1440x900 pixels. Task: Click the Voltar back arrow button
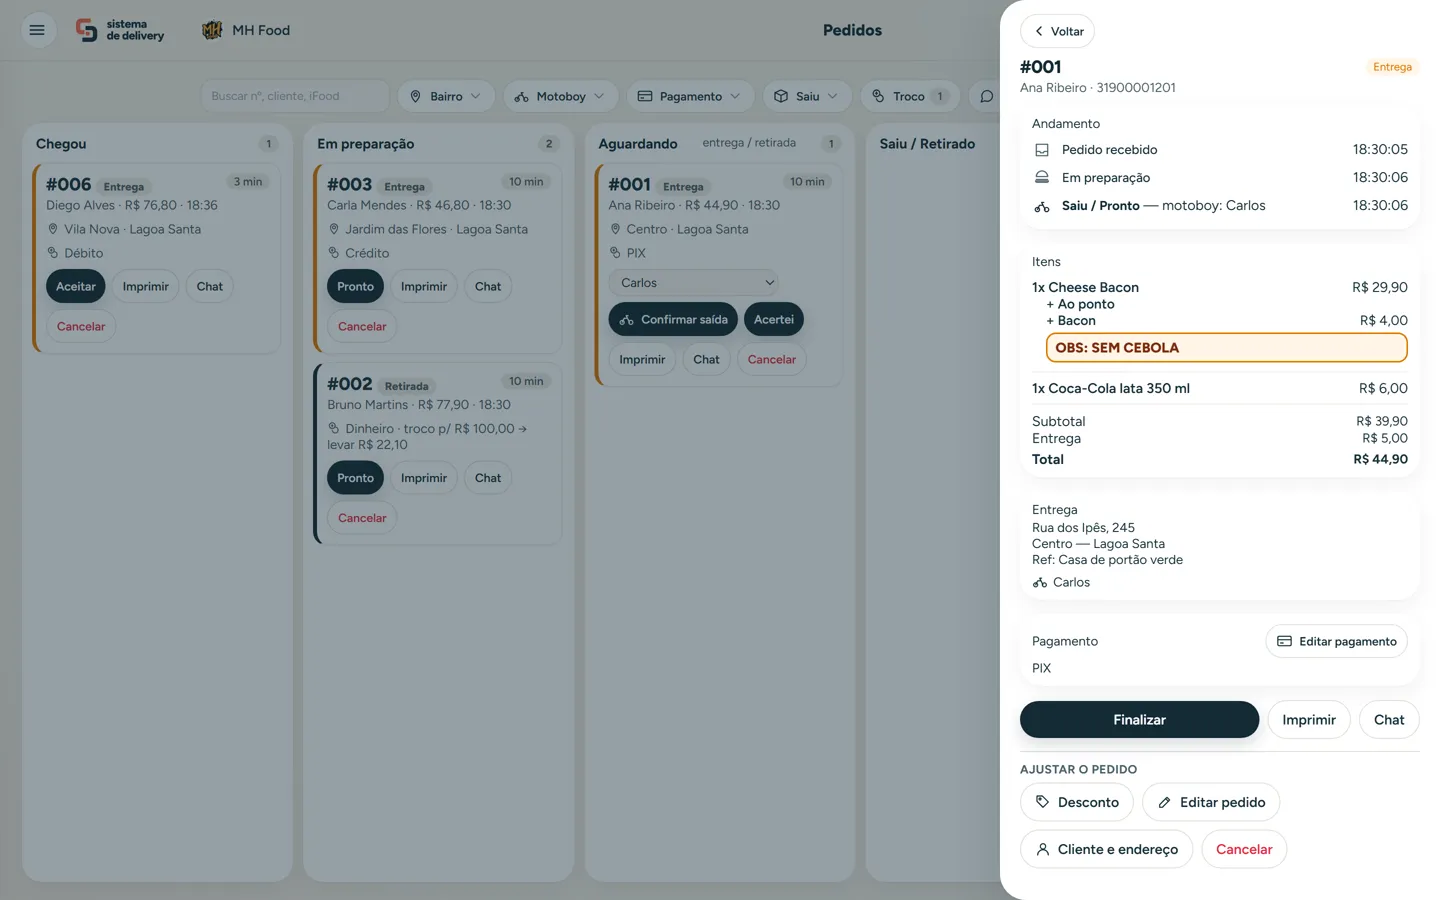(1057, 31)
